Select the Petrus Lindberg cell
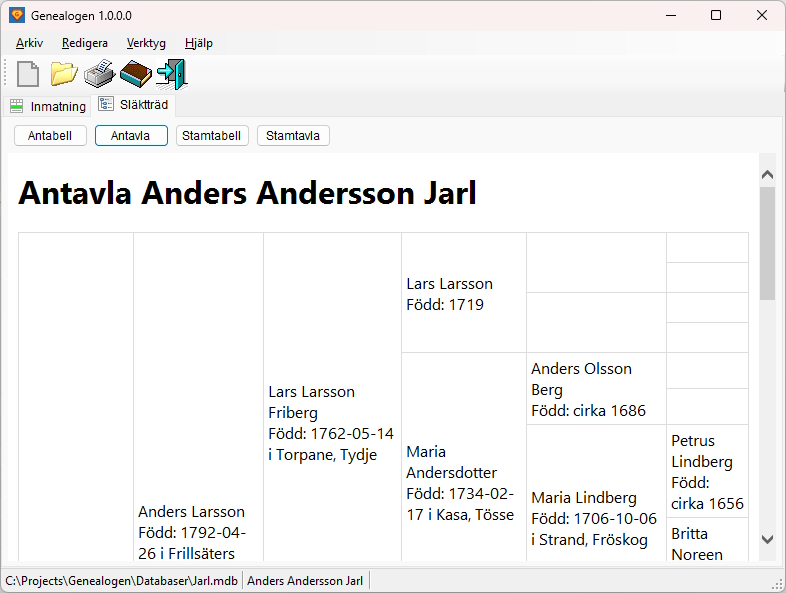This screenshot has width=786, height=593. (707, 471)
